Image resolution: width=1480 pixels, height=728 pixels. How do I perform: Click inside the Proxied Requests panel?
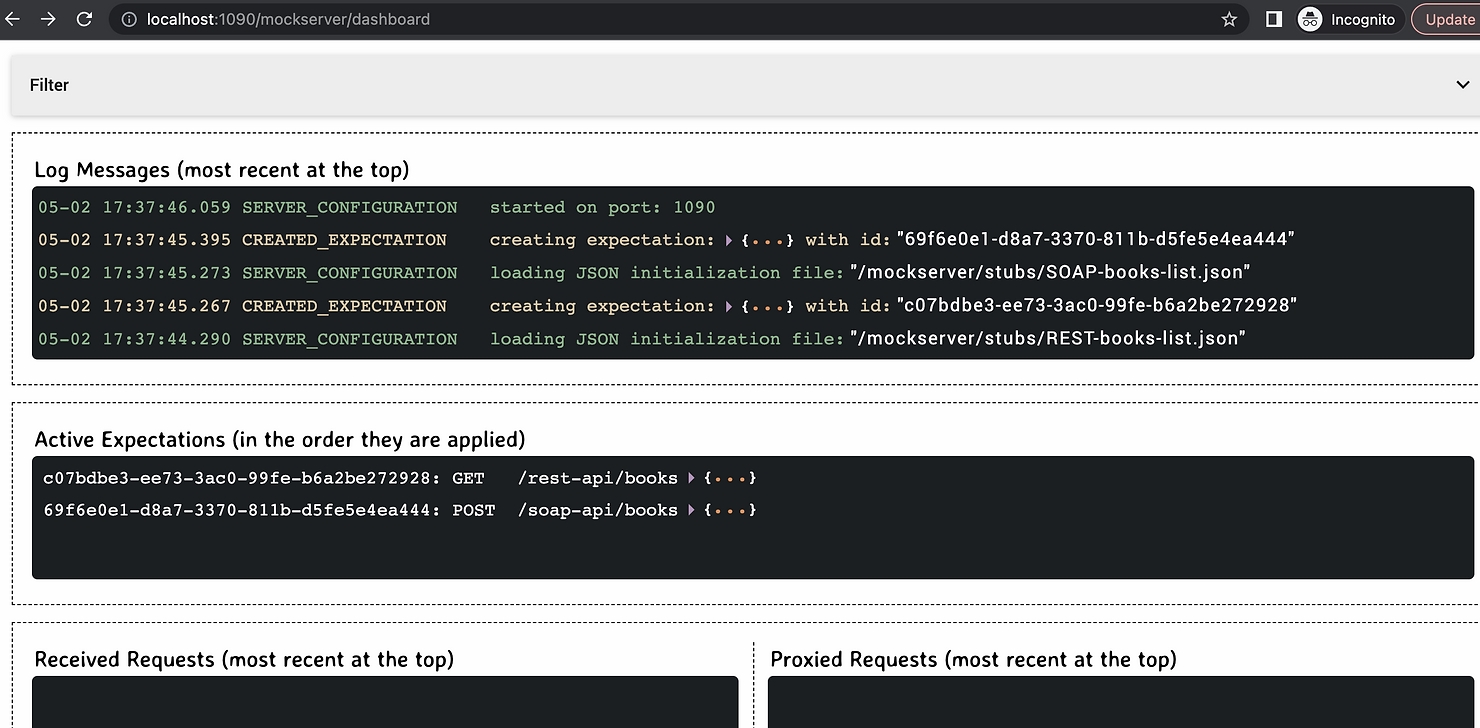pos(1120,703)
